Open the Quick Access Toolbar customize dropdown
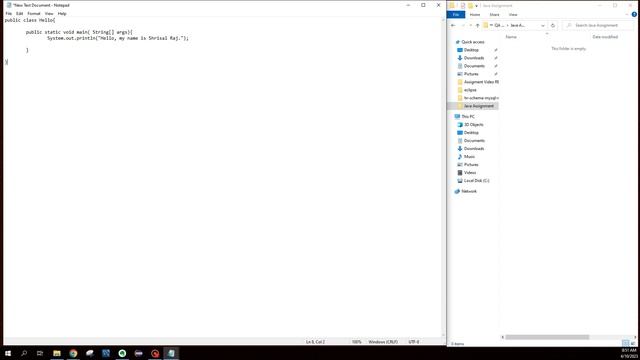The image size is (640, 360). pos(476,6)
